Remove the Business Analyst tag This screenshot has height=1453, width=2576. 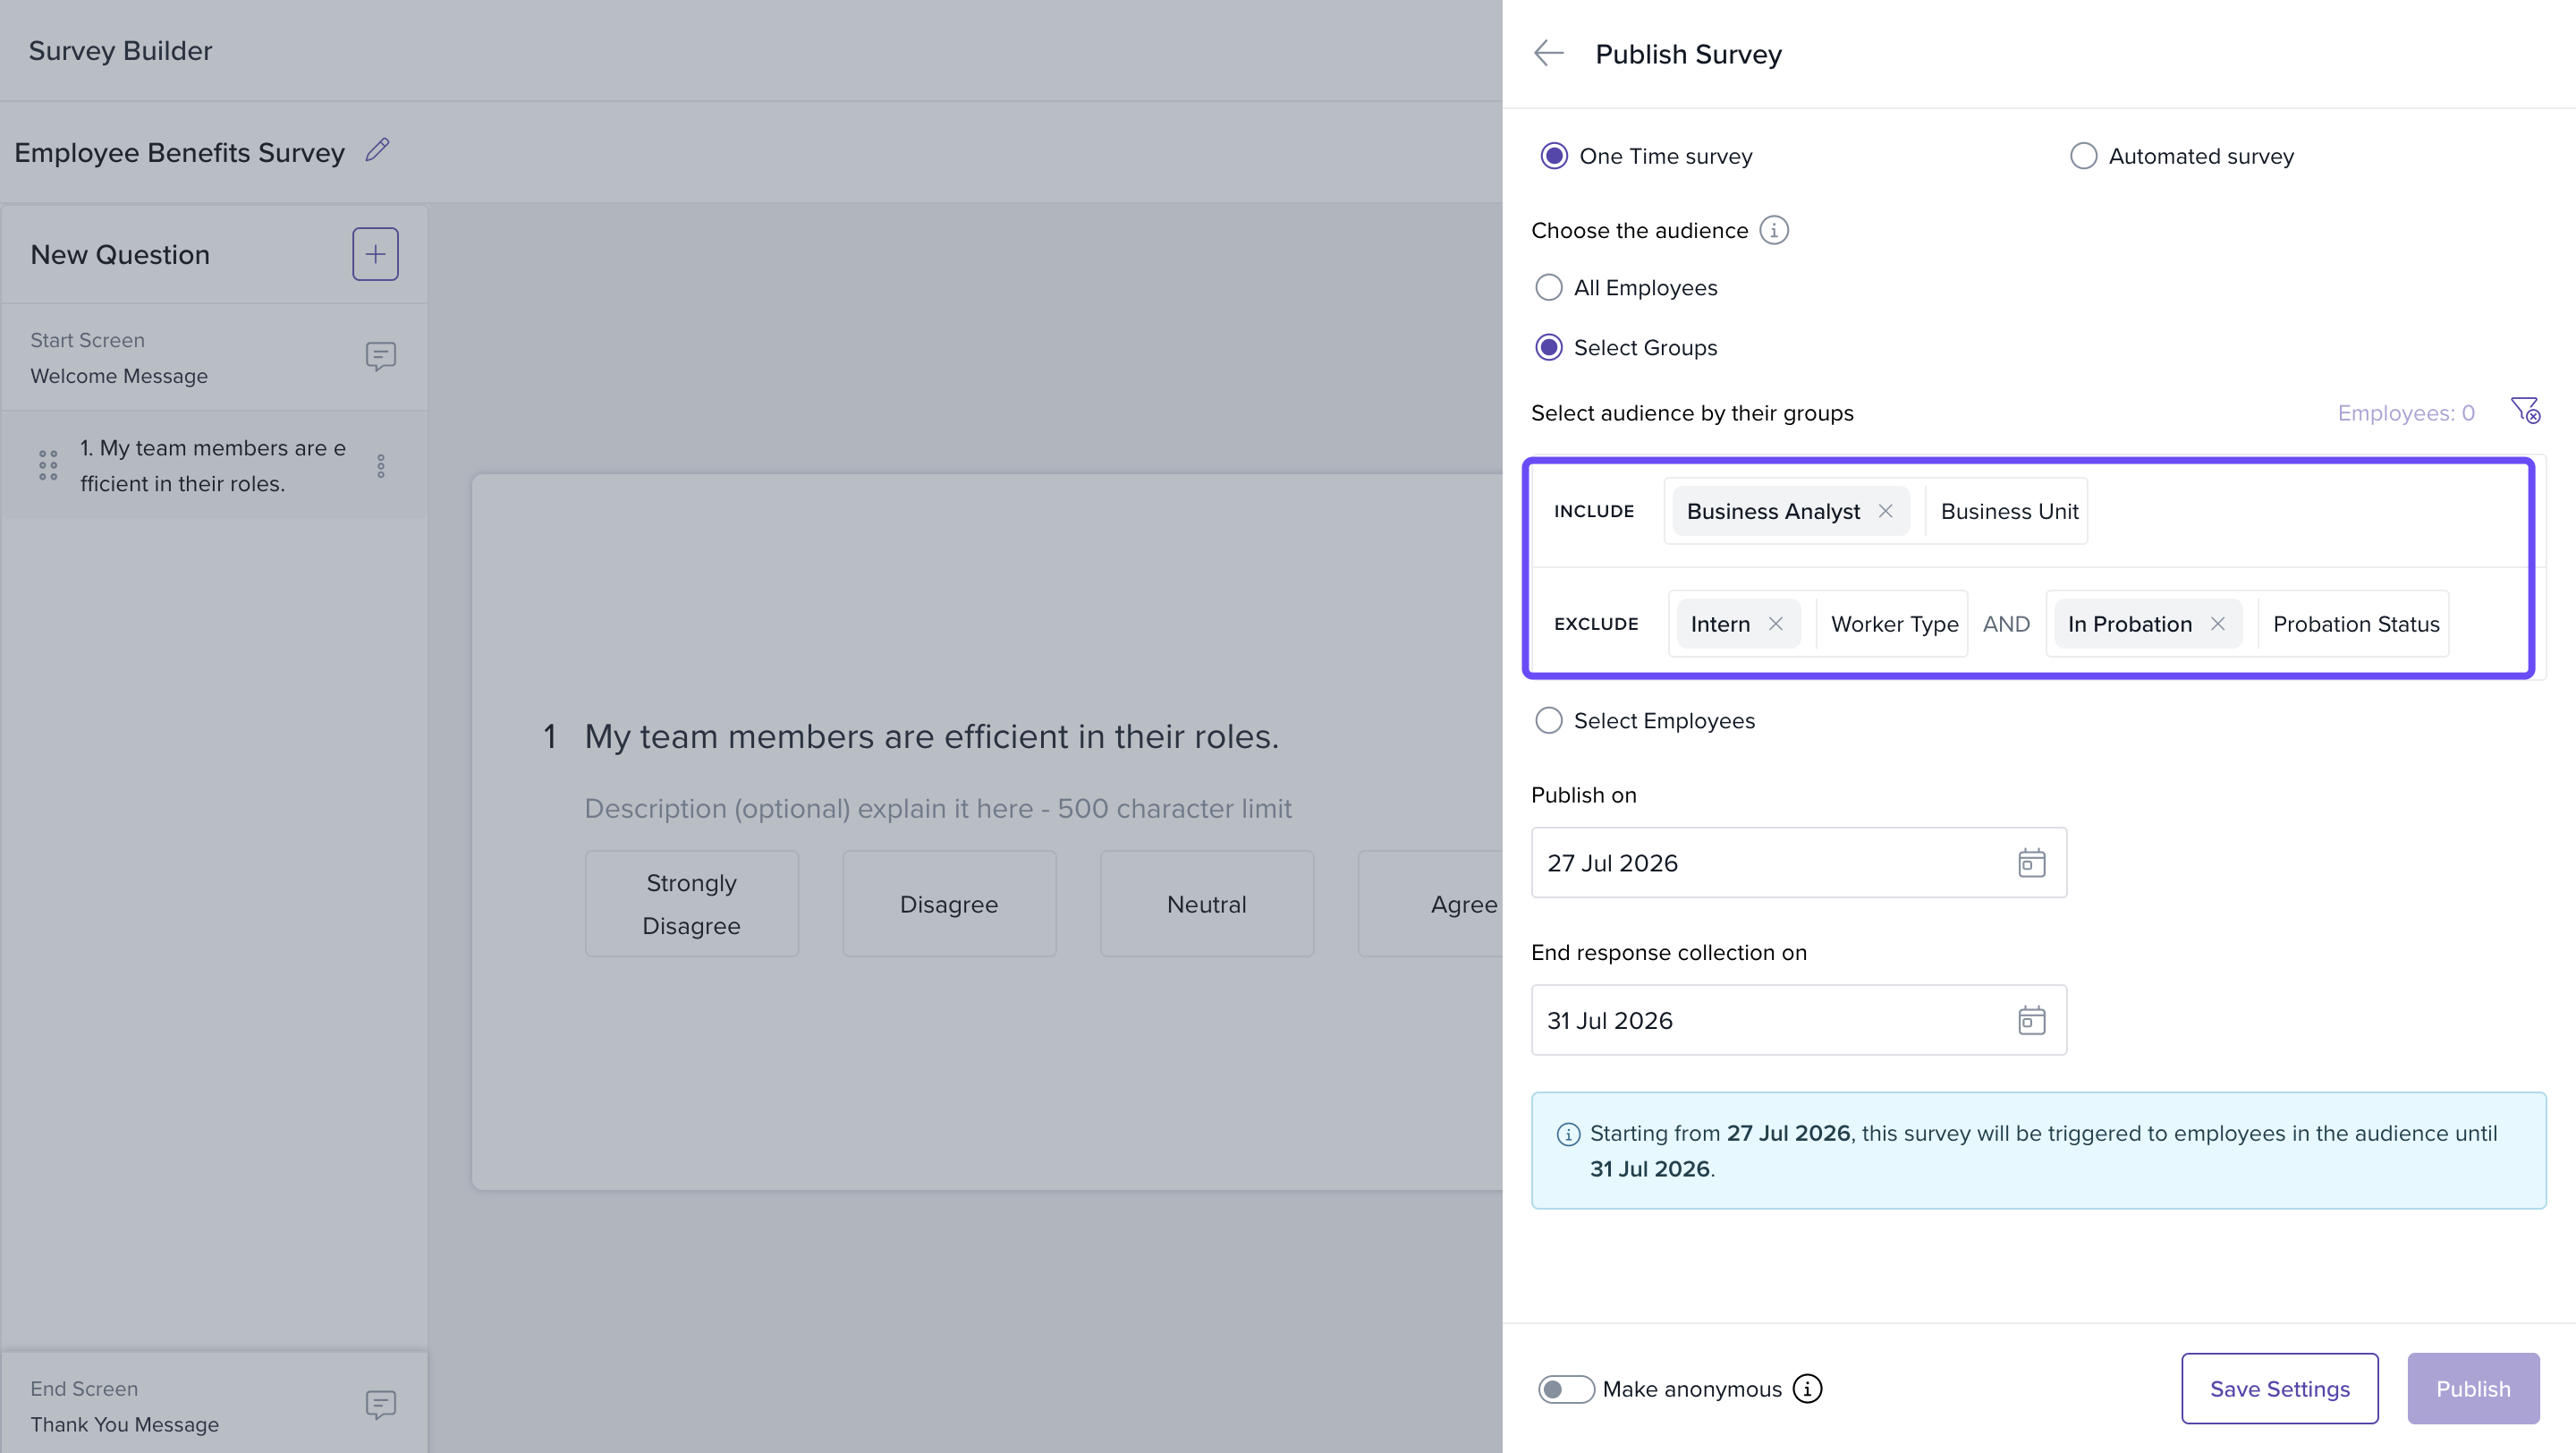pos(1885,511)
